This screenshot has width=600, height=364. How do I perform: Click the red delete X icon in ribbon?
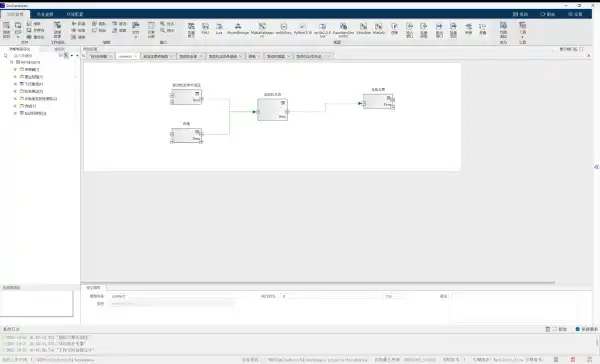[74, 37]
